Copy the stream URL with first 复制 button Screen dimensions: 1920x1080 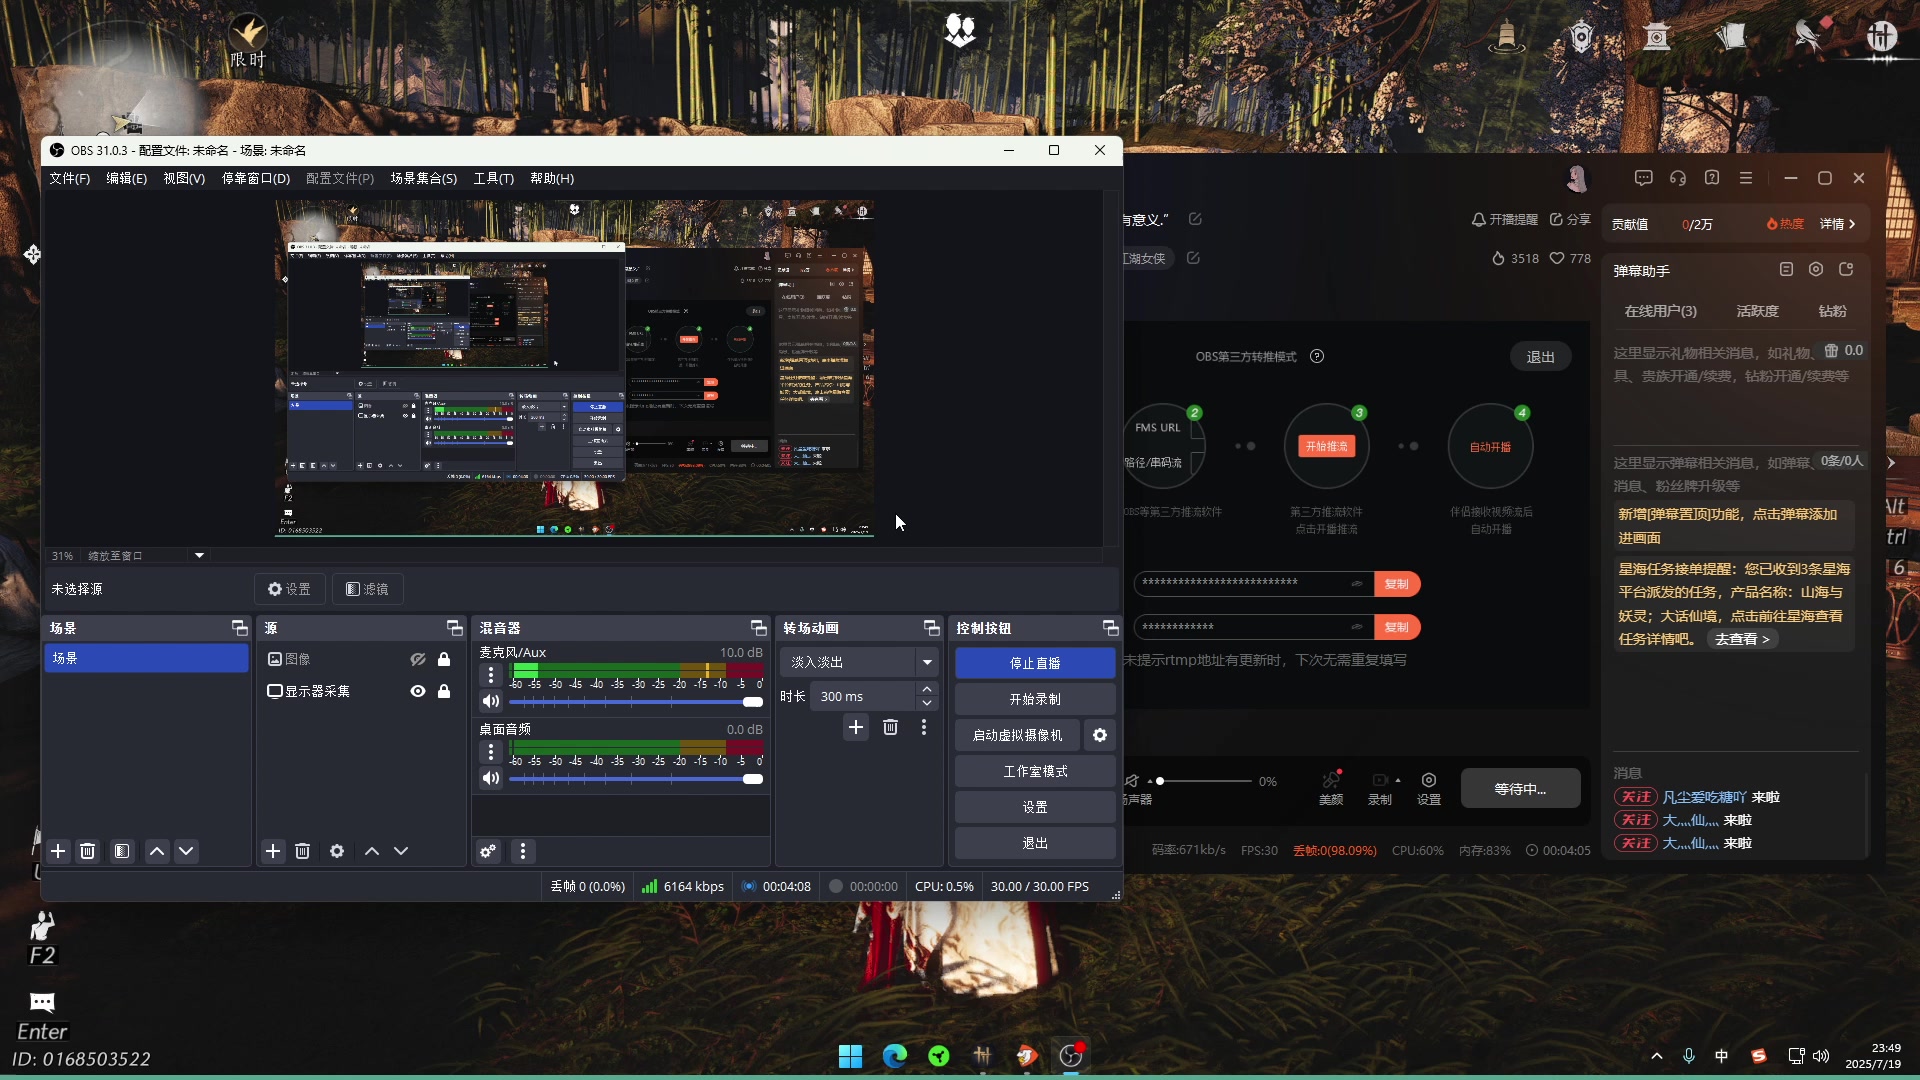(x=1397, y=584)
